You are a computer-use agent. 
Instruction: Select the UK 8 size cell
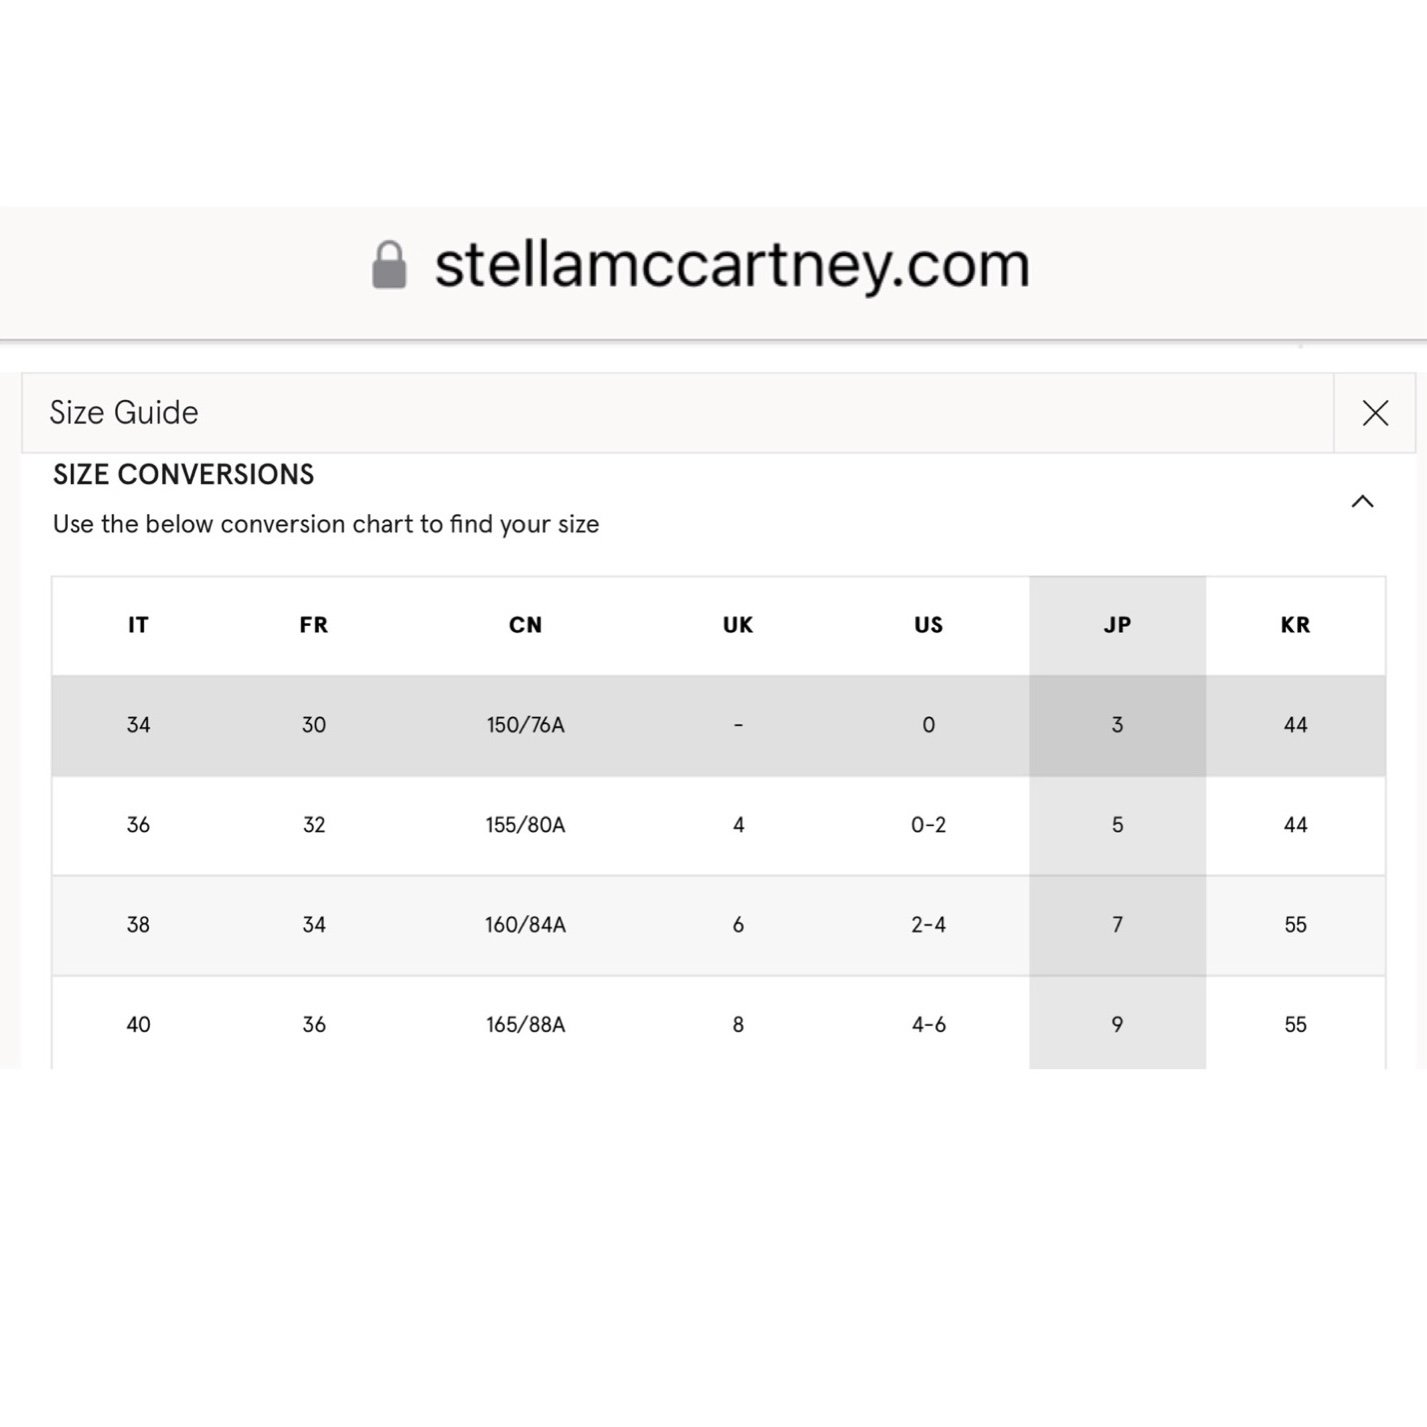coord(738,1024)
